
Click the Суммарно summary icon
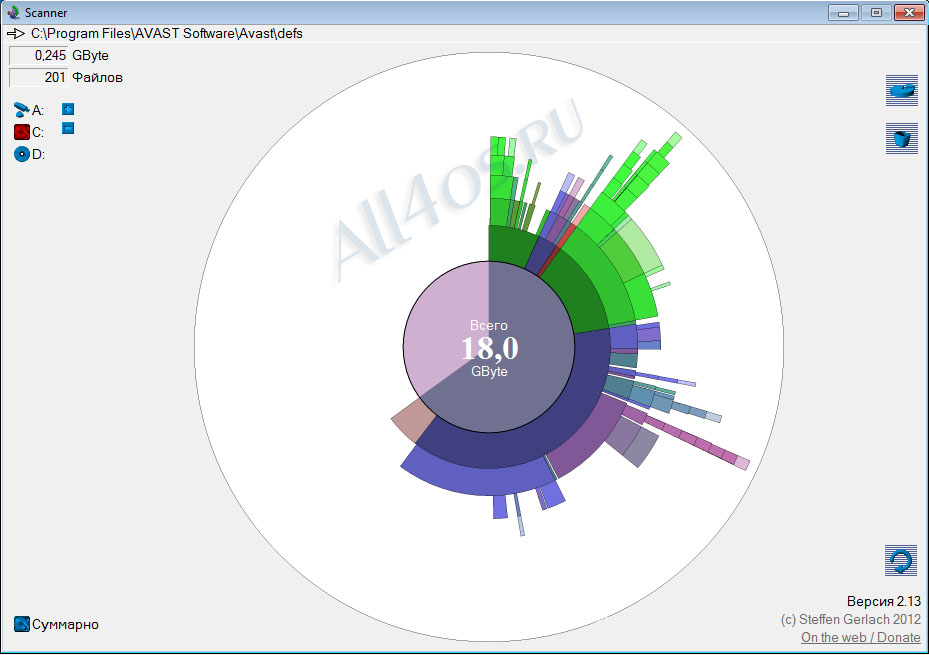22,624
